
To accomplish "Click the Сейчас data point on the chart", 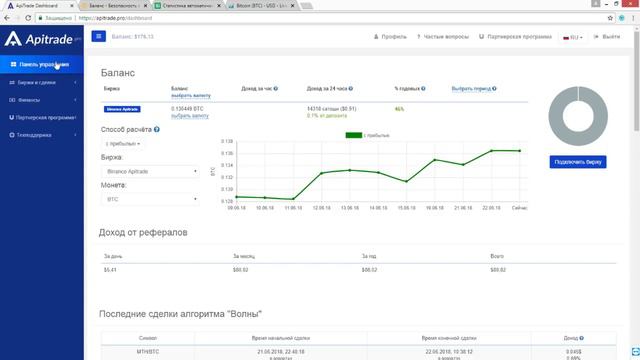I will coord(520,151).
